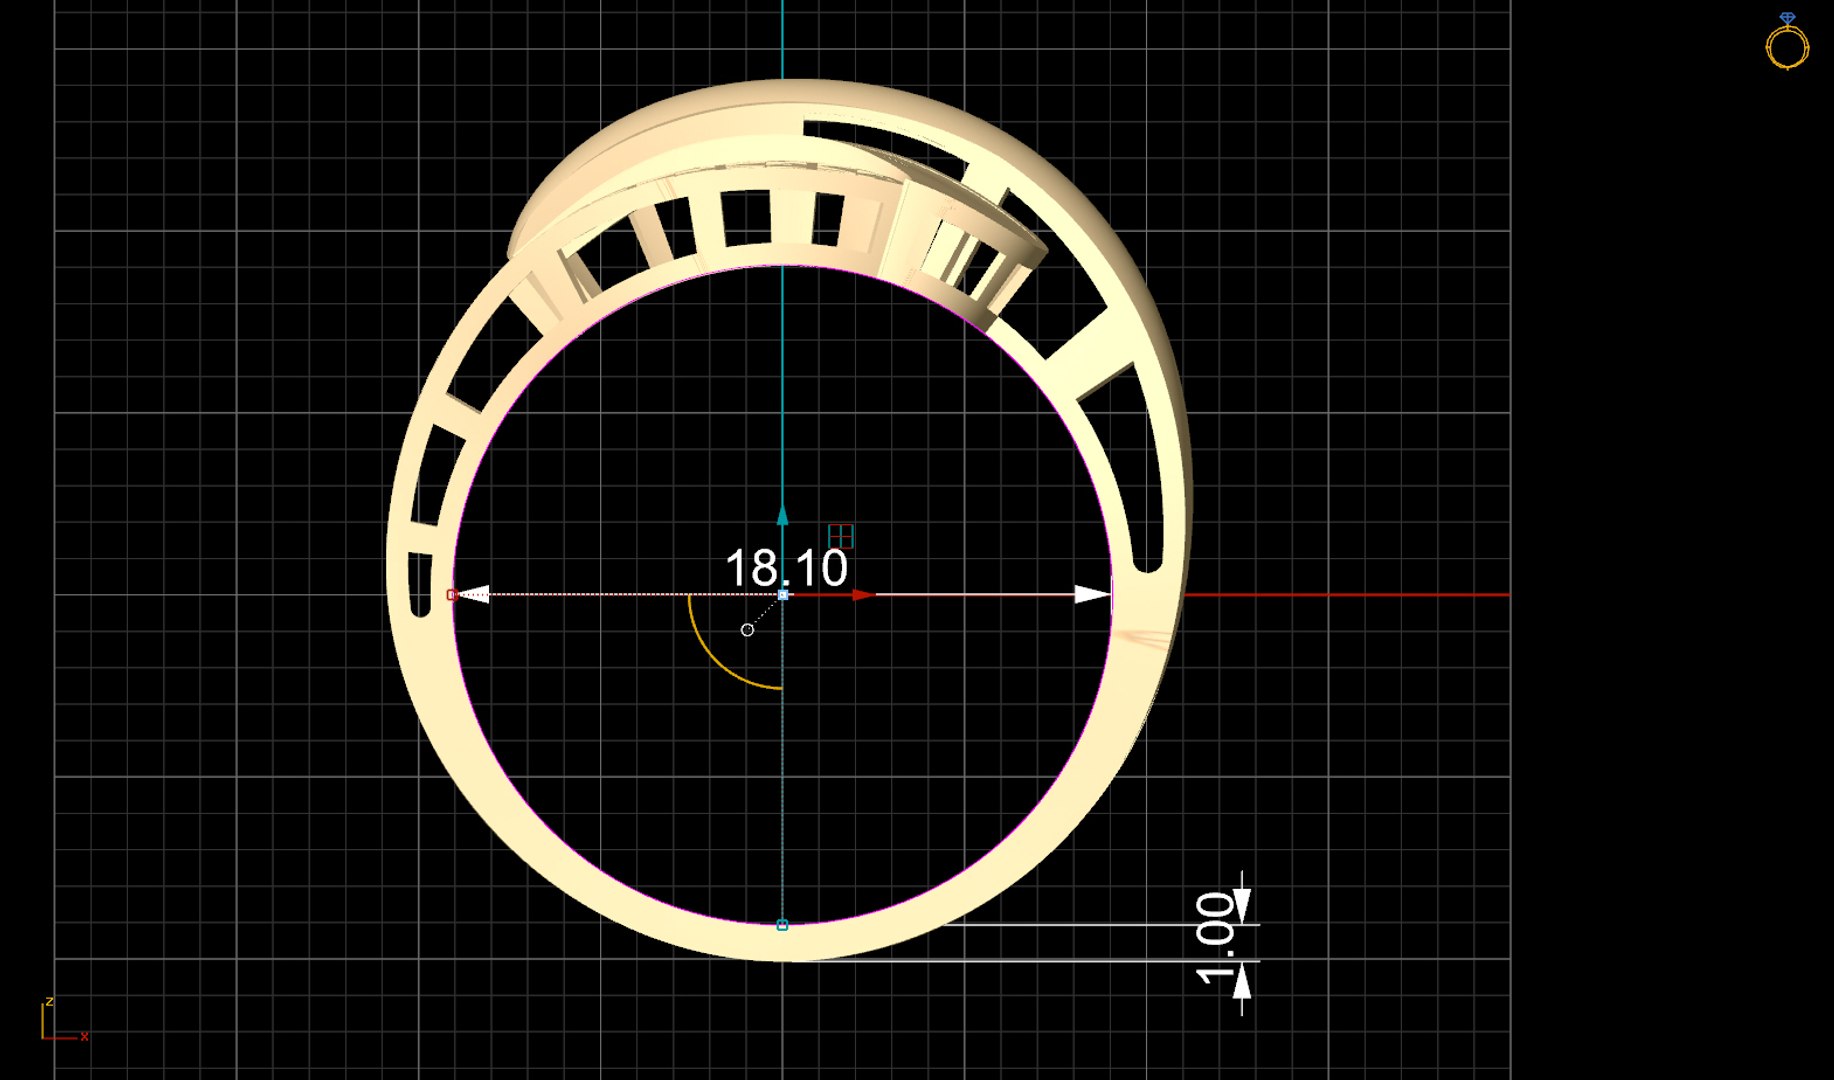
Task: Click the world axis icon in bottom-left corner
Action: click(64, 1021)
